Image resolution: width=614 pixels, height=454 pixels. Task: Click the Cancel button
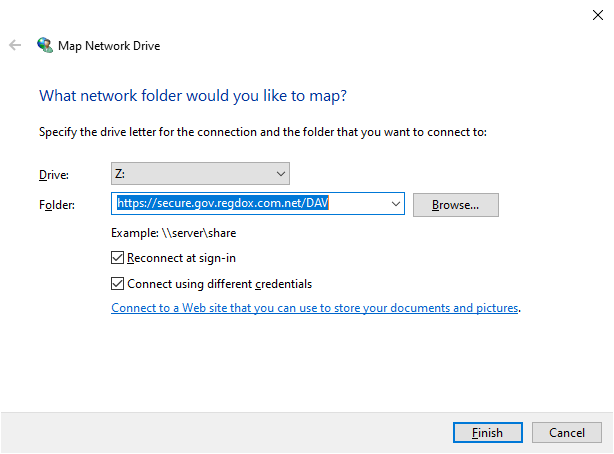pyautogui.click(x=567, y=432)
